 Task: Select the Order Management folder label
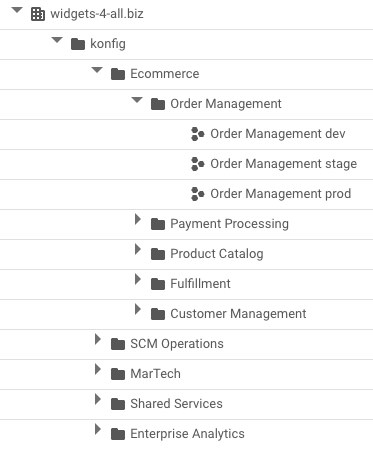coord(226,104)
